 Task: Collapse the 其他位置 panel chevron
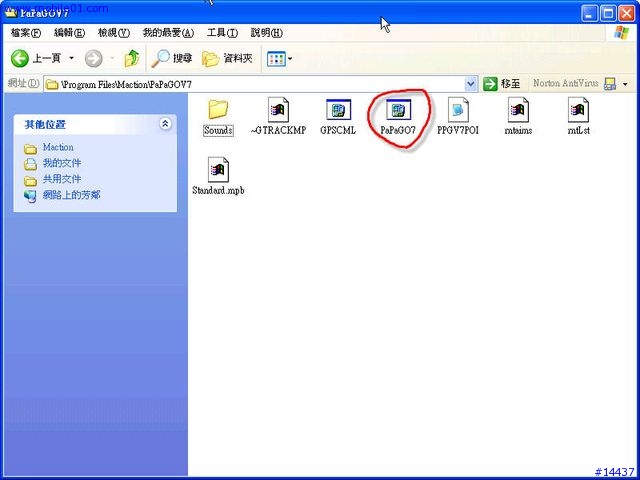(x=165, y=124)
